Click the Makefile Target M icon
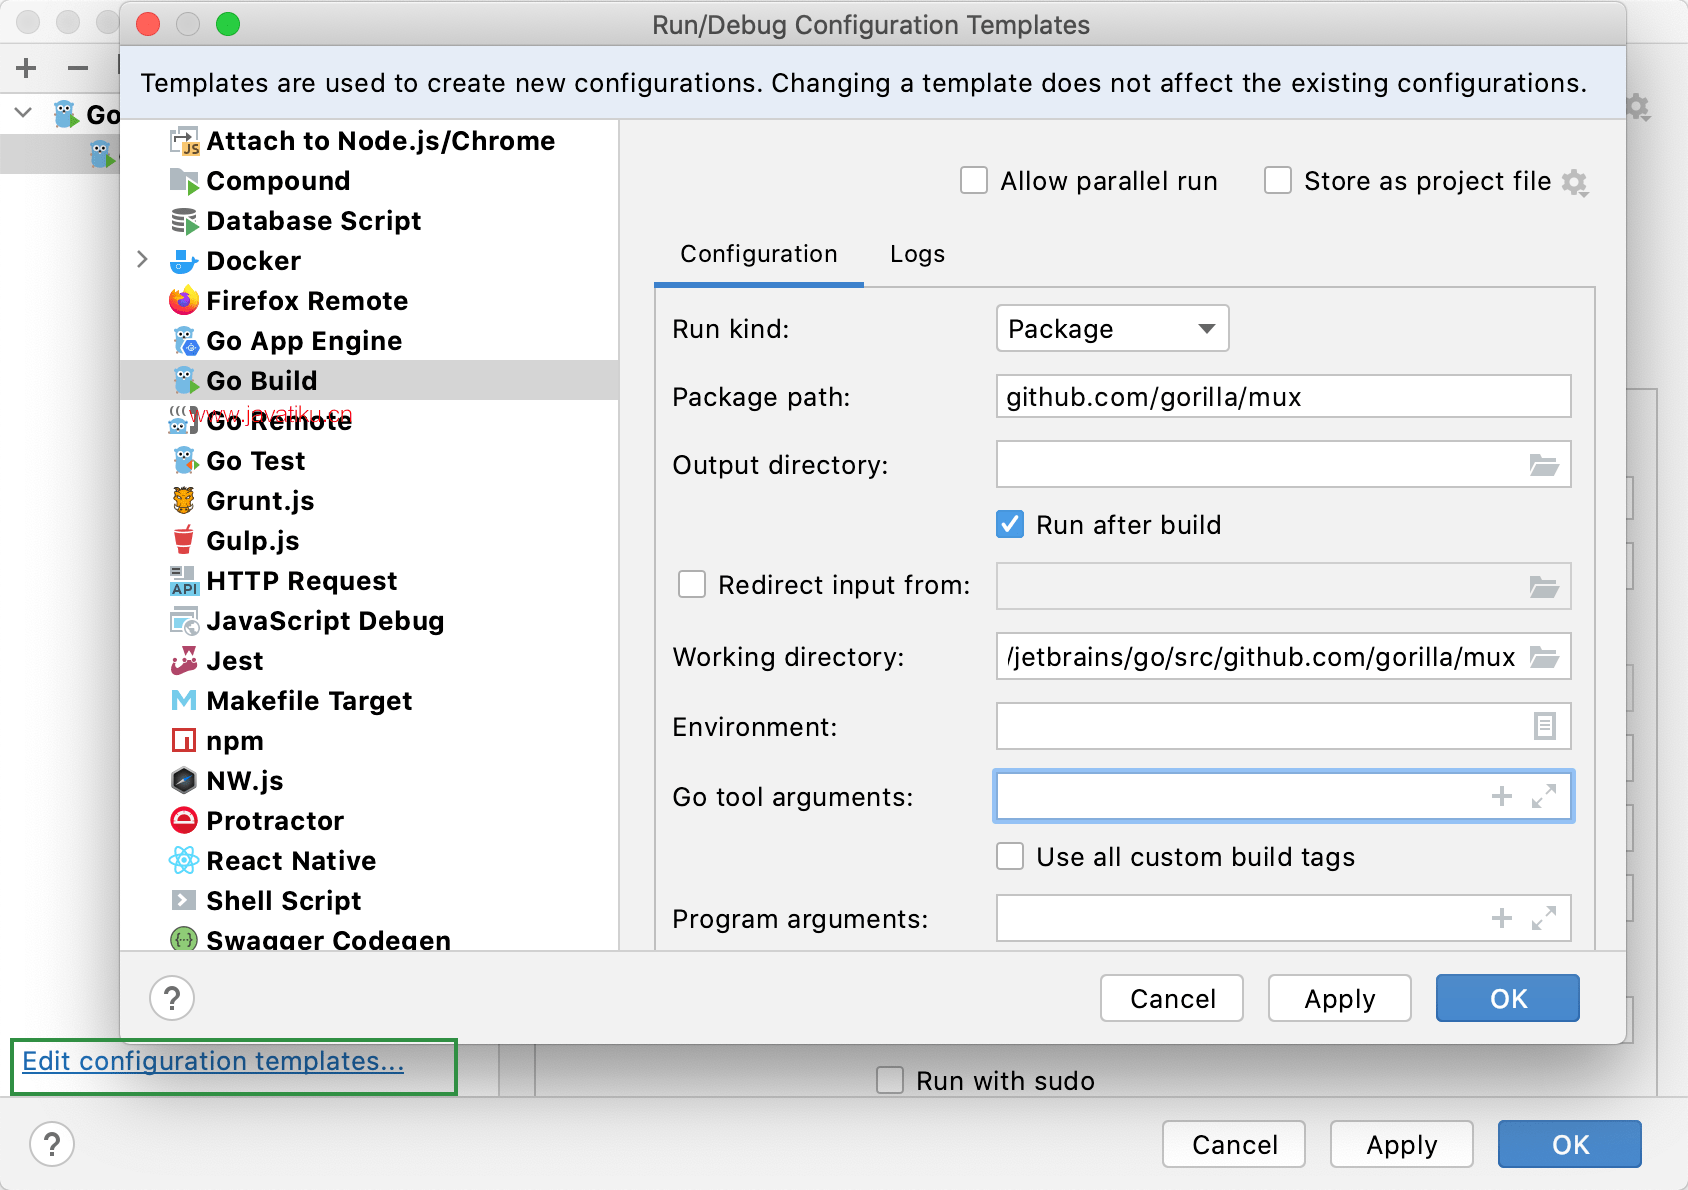This screenshot has width=1688, height=1190. [x=185, y=701]
